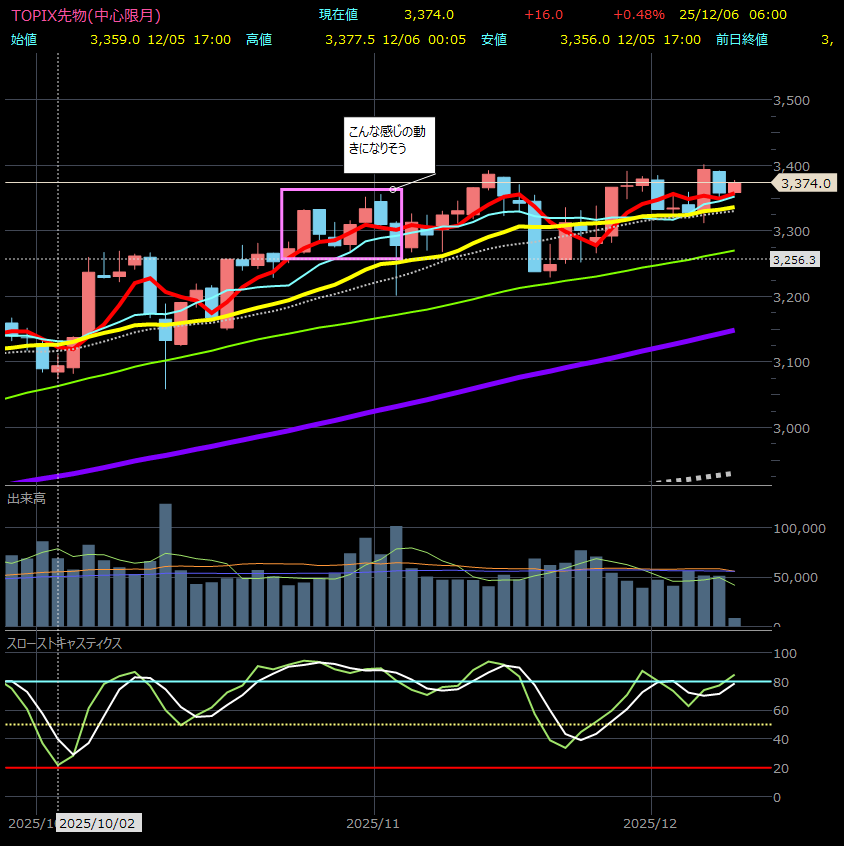This screenshot has height=846, width=844.
Task: Click the shortest, rightmost volume bar
Action: pyautogui.click(x=735, y=622)
